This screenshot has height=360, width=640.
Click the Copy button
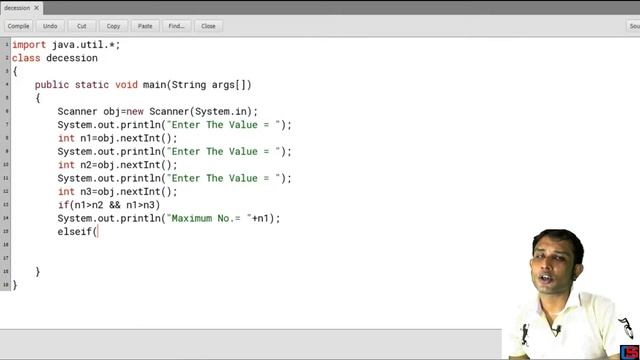[113, 26]
